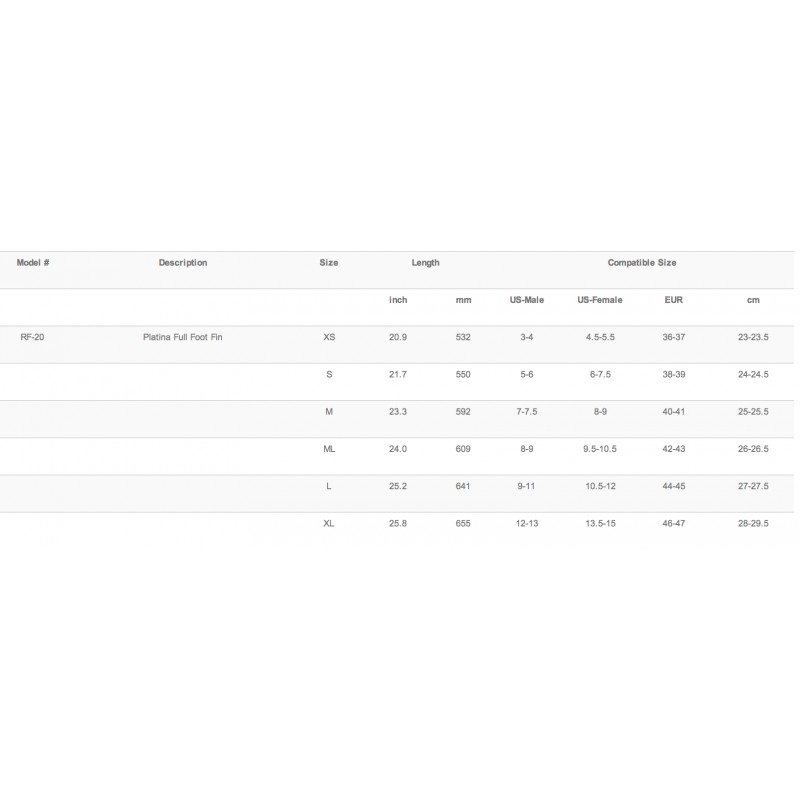Select the Description column header
The image size is (800, 800).
tap(183, 263)
